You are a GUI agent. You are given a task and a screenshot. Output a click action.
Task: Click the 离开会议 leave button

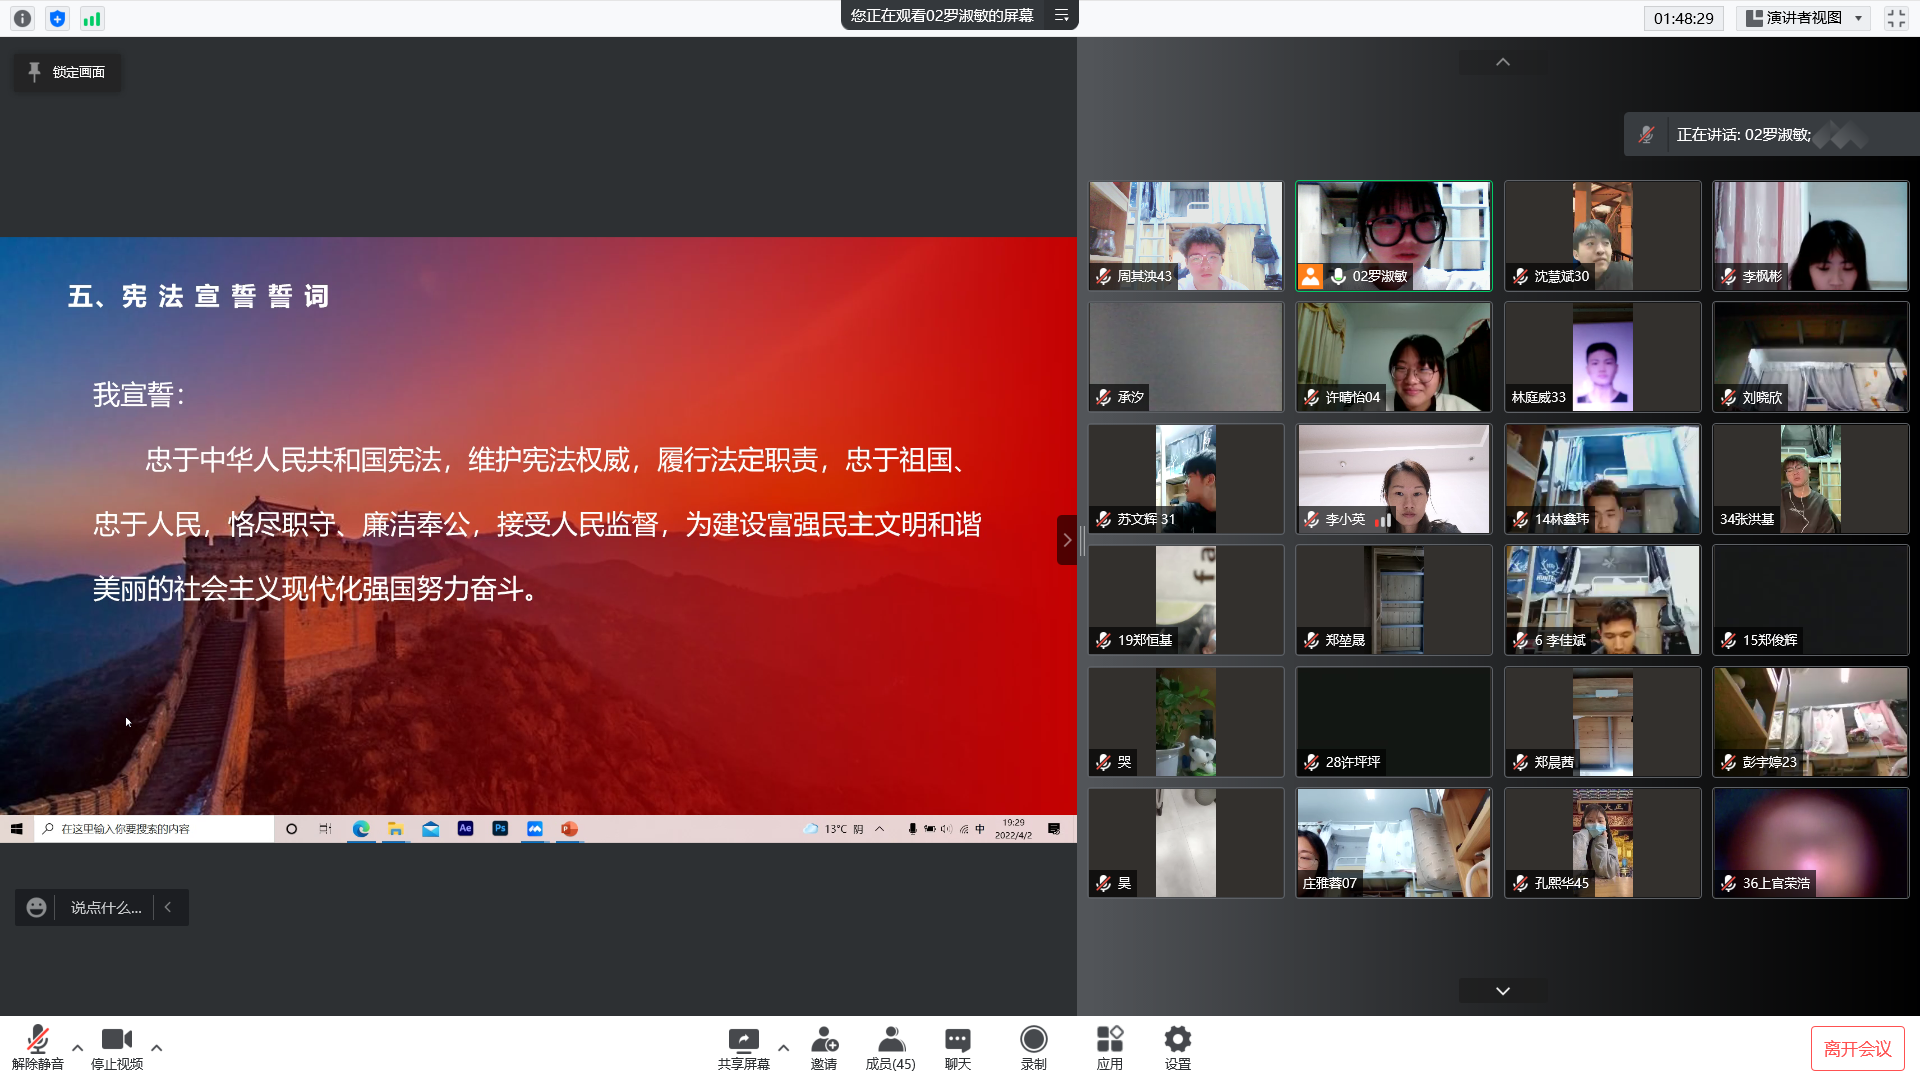pos(1857,1048)
